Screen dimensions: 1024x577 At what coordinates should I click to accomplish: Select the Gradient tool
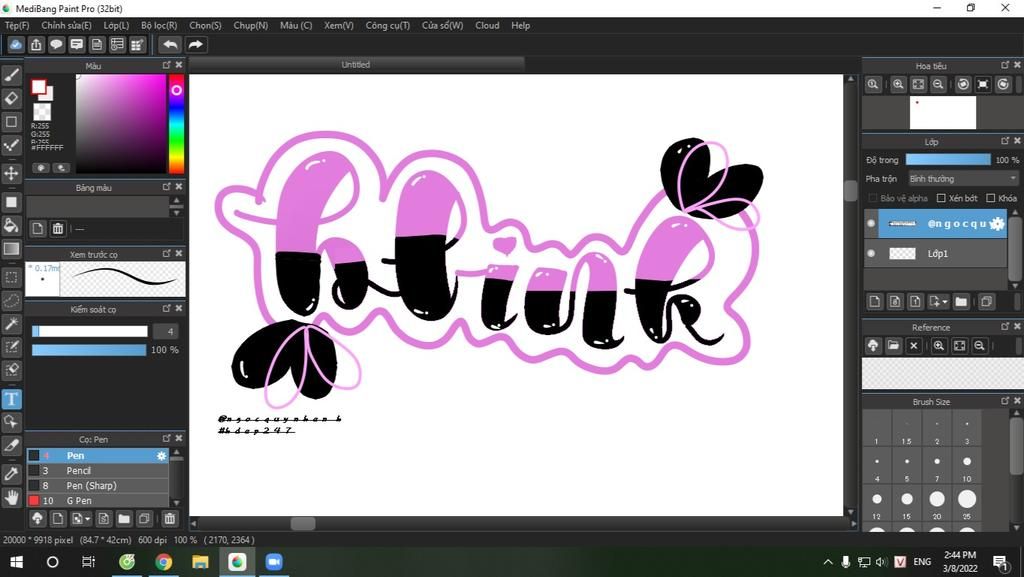[x=11, y=249]
